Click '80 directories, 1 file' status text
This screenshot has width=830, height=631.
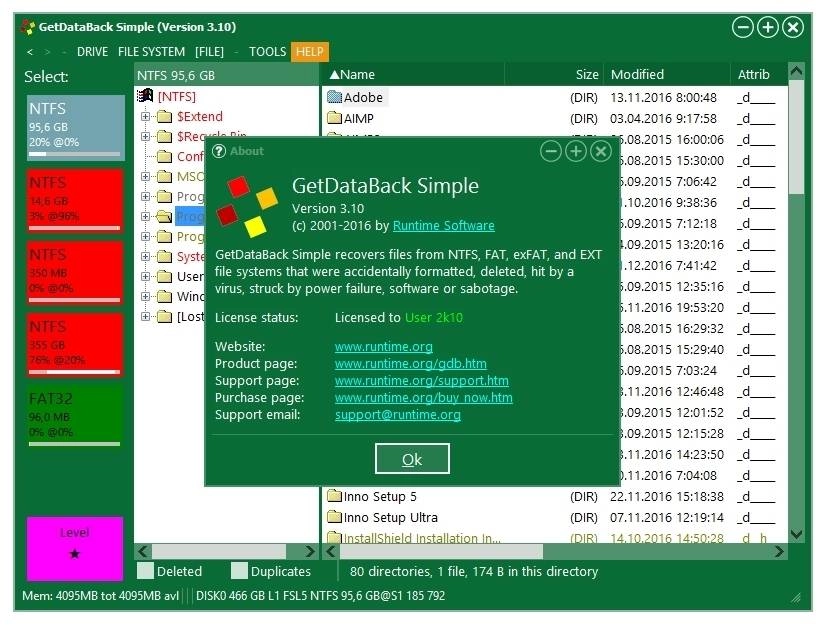point(474,571)
